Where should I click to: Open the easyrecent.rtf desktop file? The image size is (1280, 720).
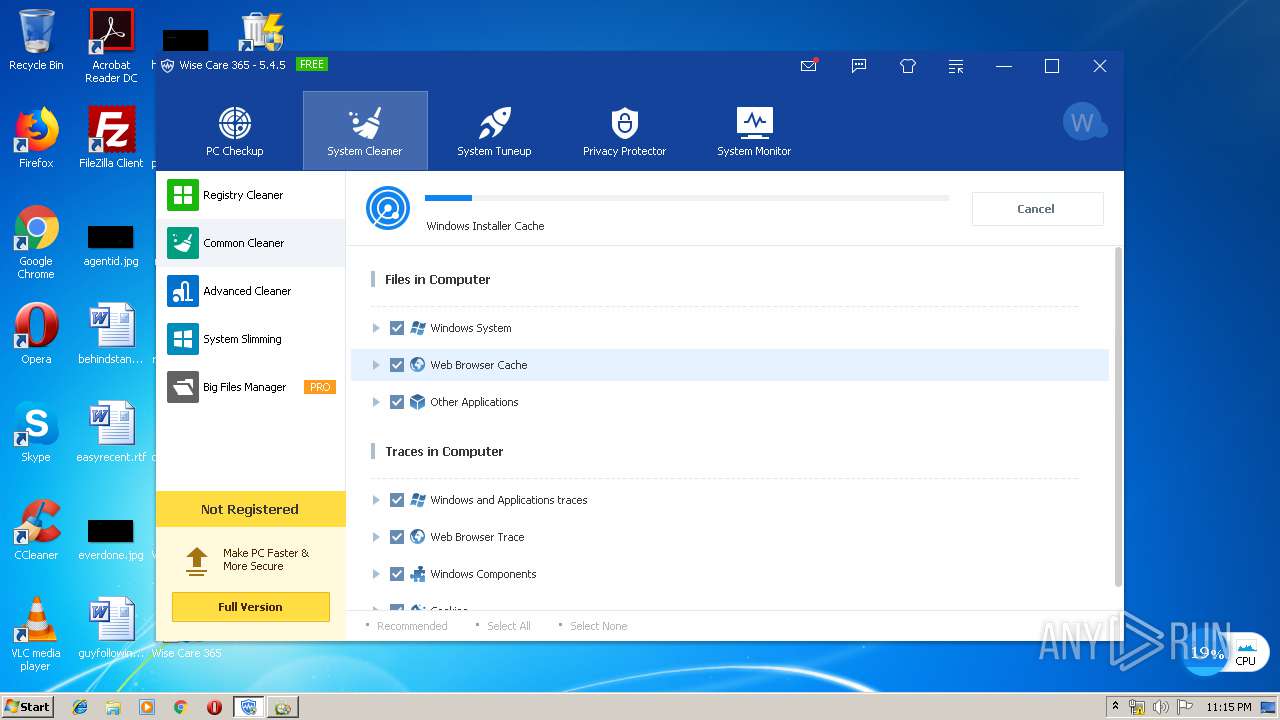(x=111, y=432)
